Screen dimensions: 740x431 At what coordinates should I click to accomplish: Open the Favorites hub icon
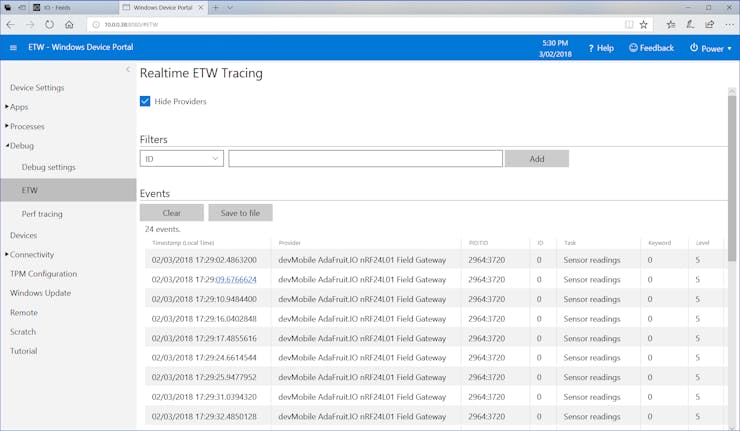[671, 25]
